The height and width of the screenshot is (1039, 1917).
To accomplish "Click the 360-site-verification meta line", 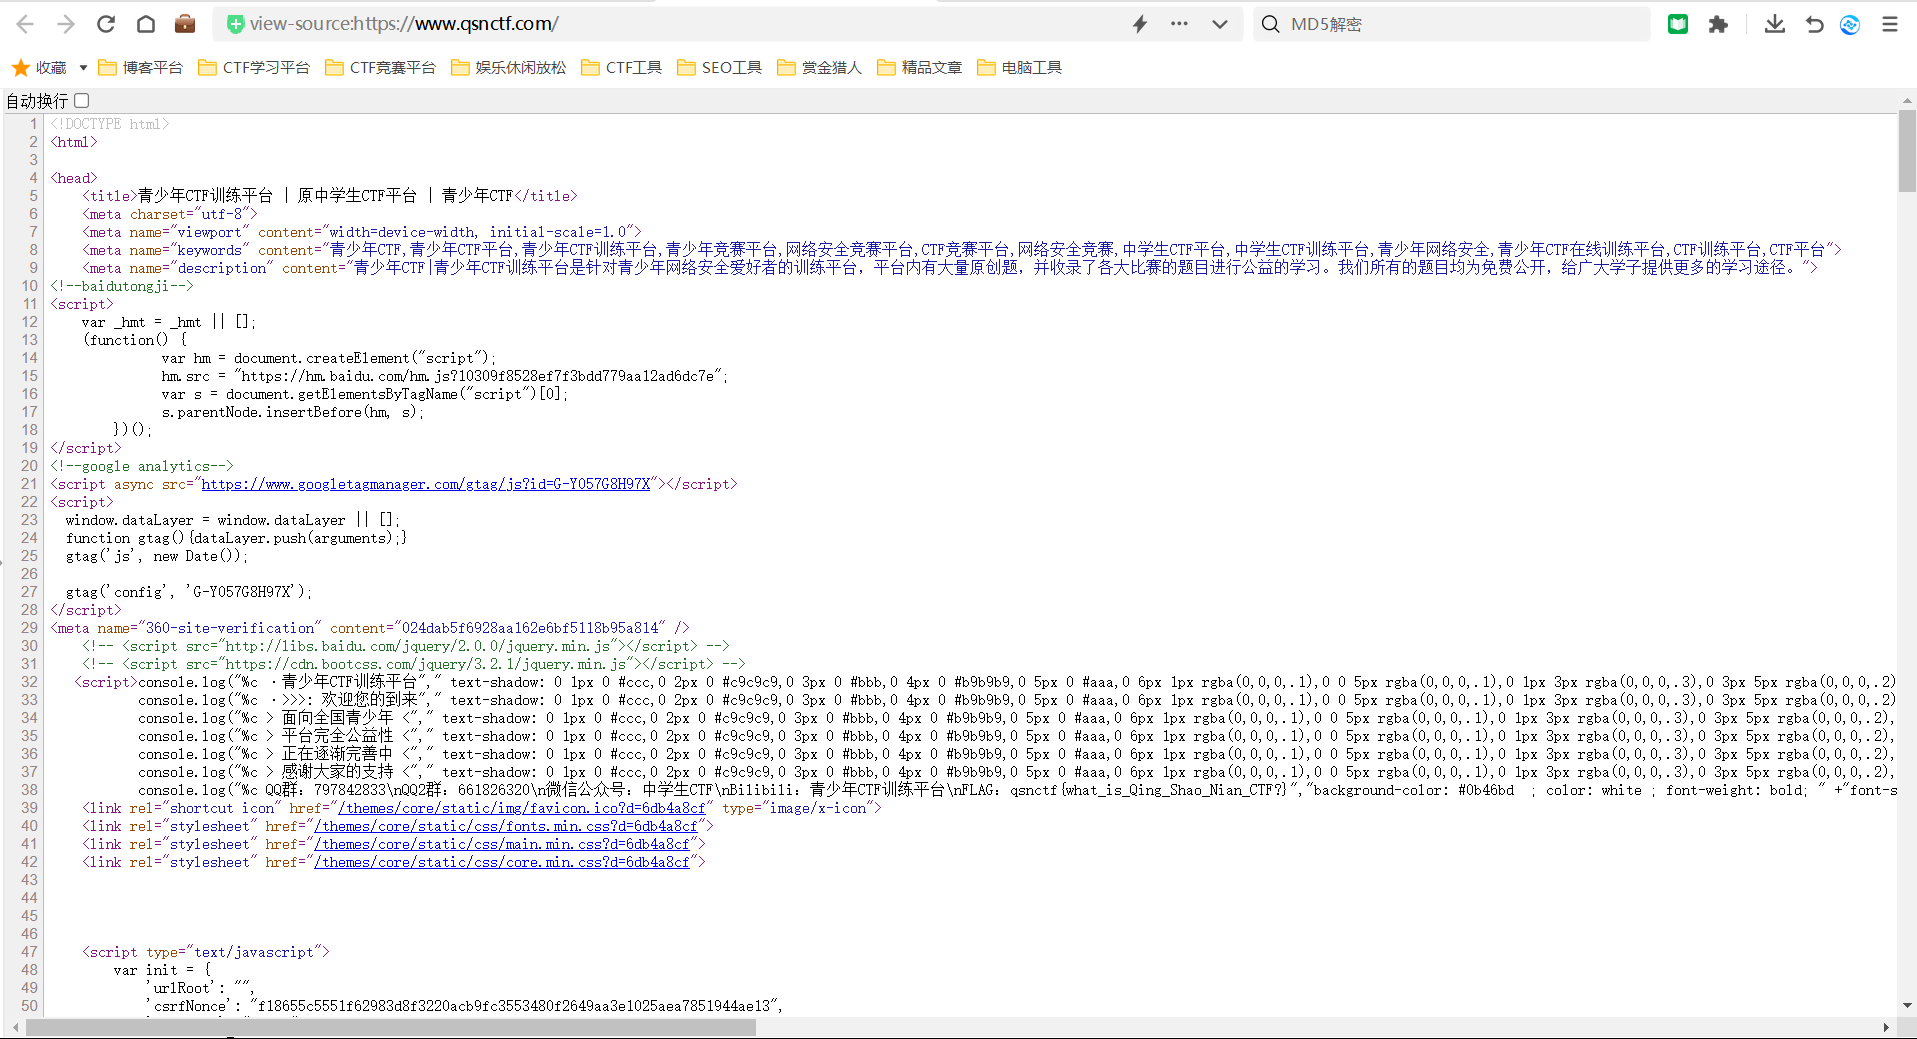I will pos(370,628).
